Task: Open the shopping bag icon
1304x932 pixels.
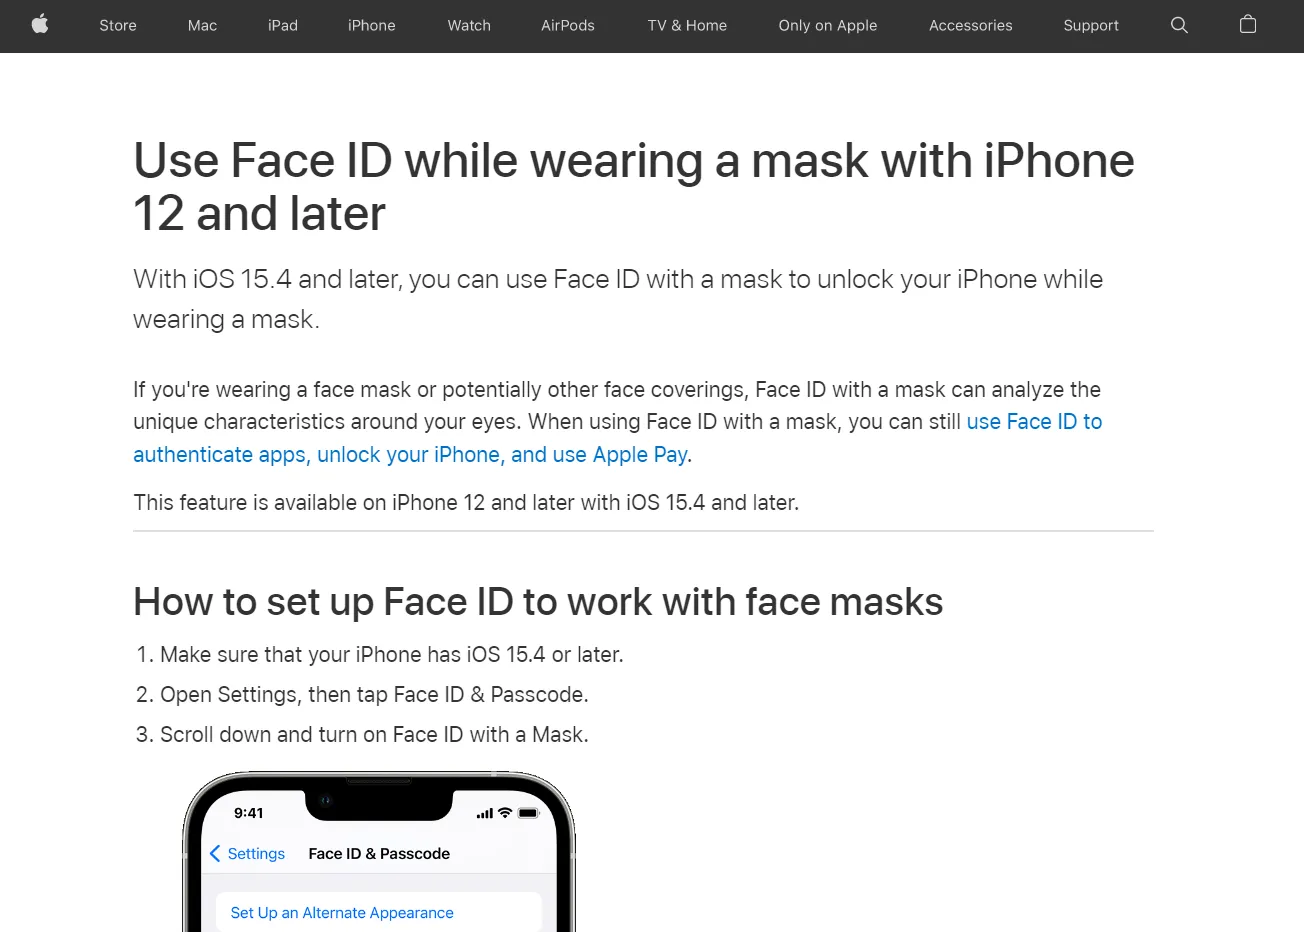Action: pos(1247,24)
